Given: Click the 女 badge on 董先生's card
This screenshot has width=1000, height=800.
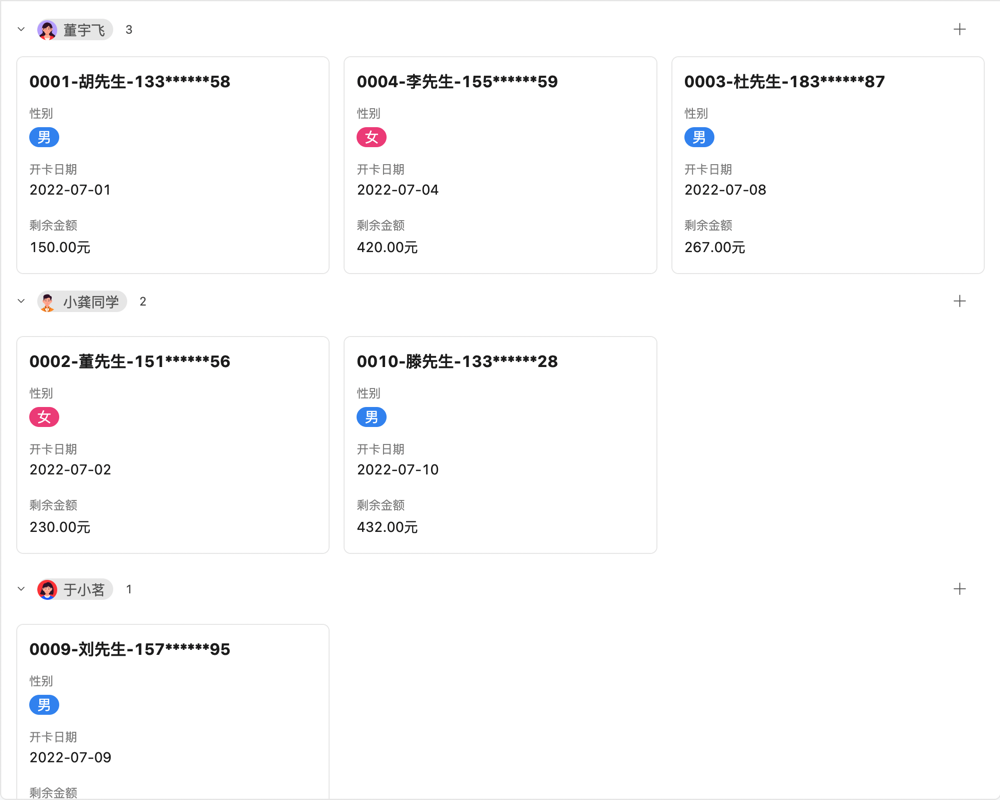Looking at the screenshot, I should coord(44,417).
